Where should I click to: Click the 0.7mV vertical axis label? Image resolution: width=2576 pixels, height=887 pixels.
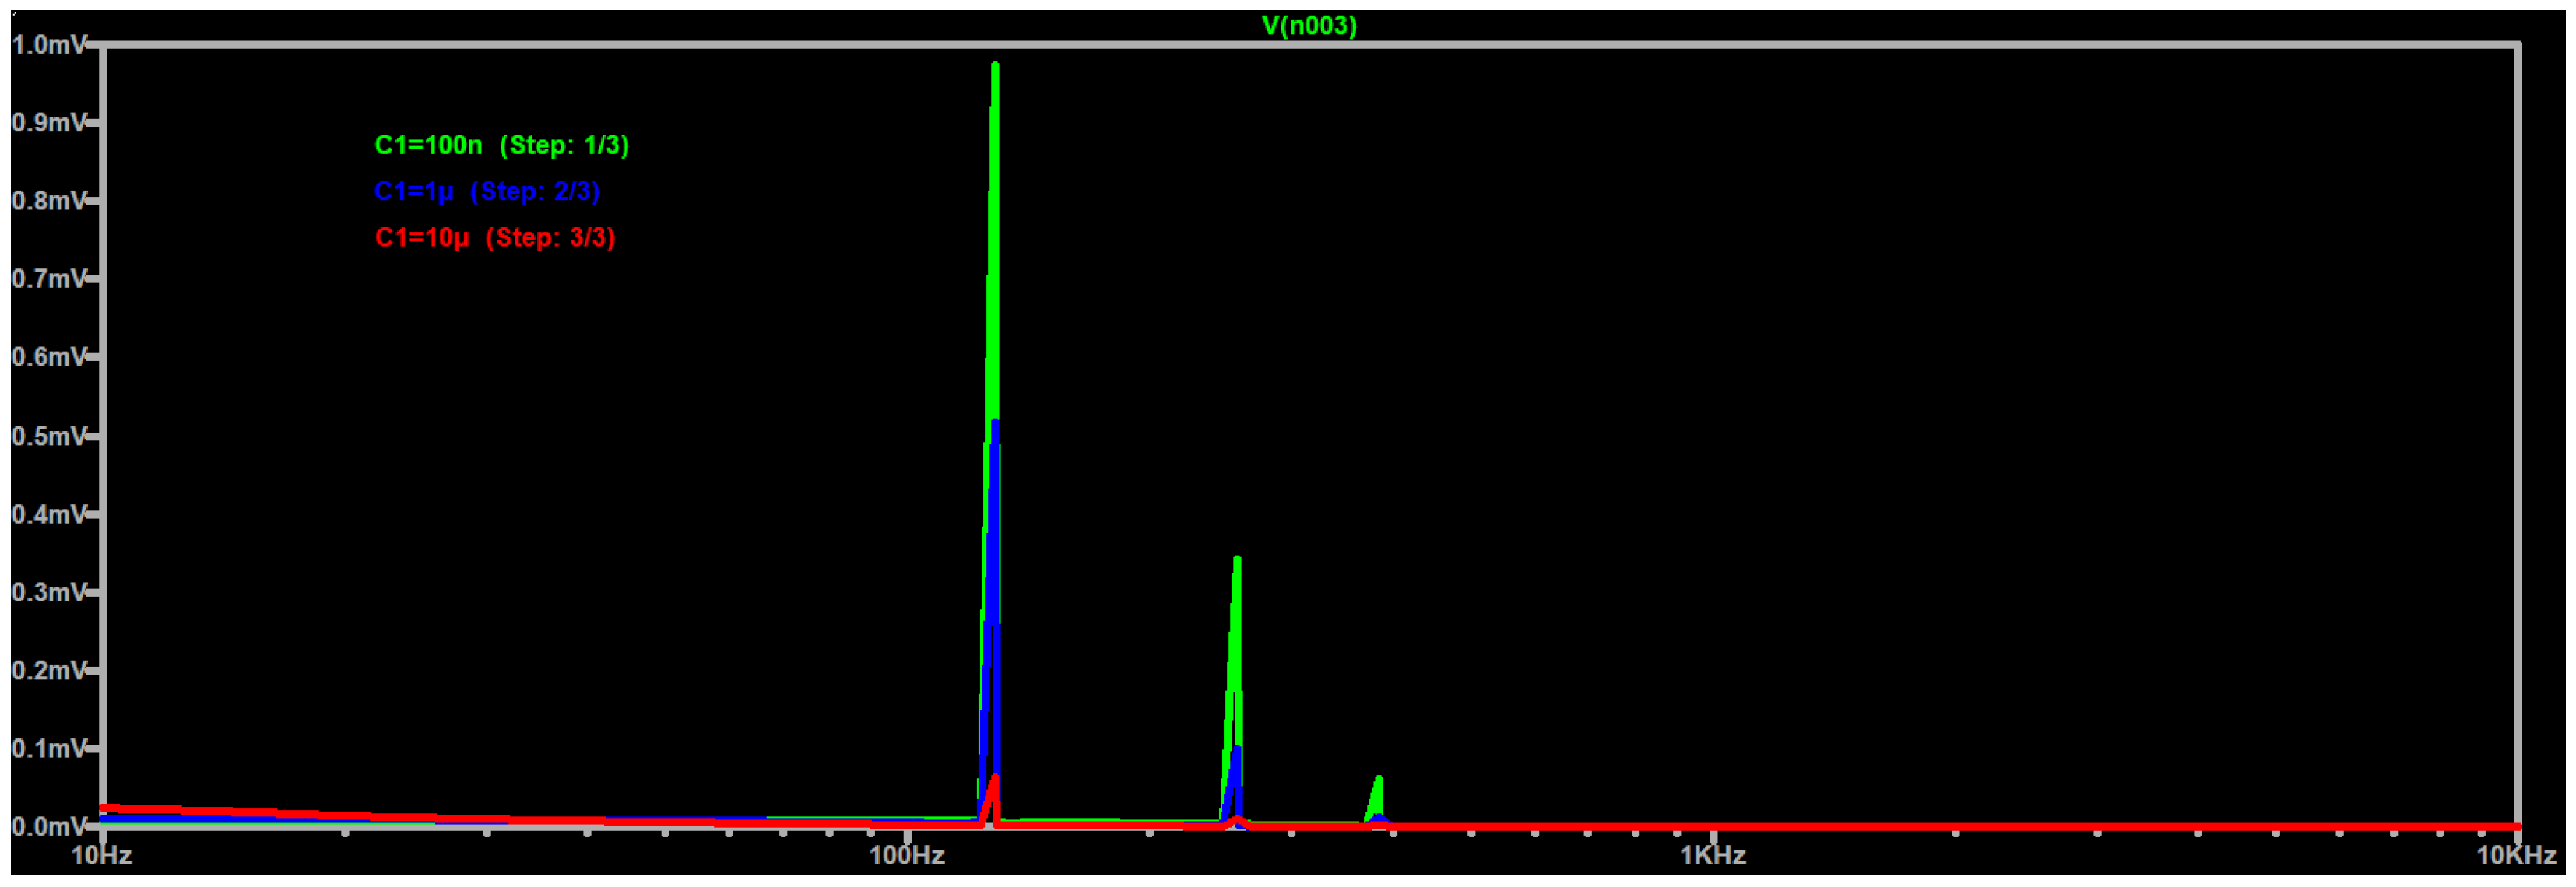click(x=49, y=278)
